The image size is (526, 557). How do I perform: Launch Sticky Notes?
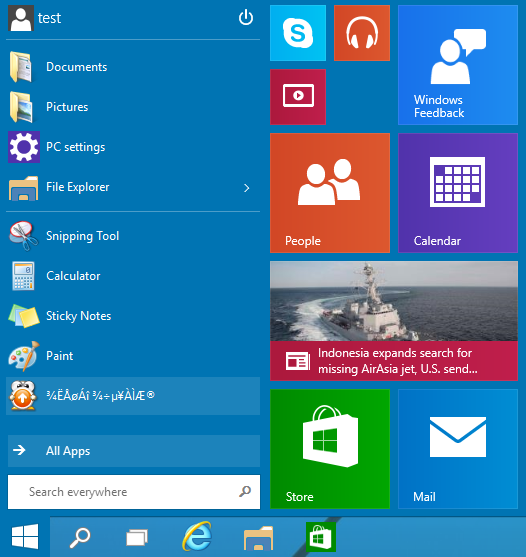(133, 316)
